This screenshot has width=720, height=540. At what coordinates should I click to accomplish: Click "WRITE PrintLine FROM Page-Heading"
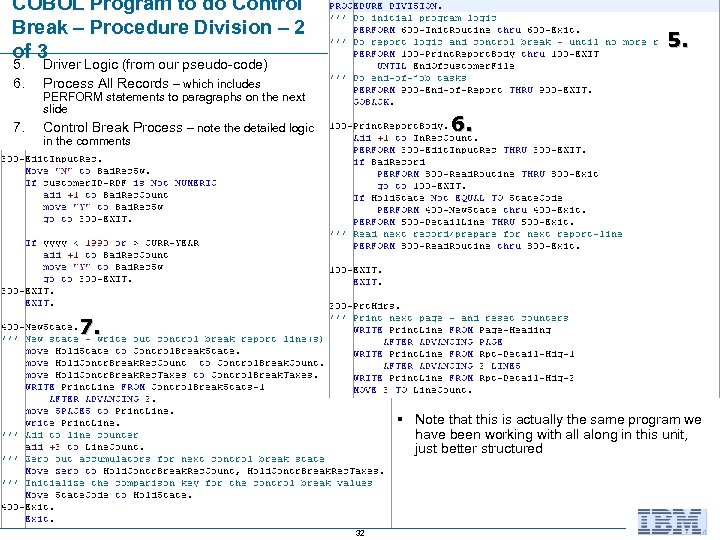(x=452, y=330)
